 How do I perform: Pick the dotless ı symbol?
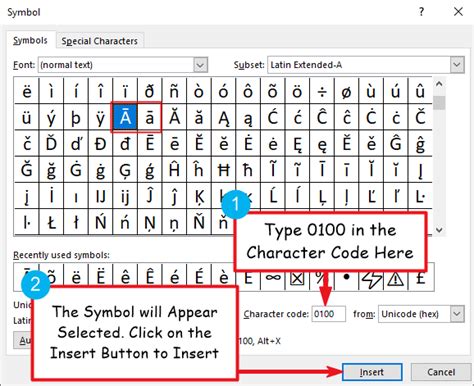point(76,196)
